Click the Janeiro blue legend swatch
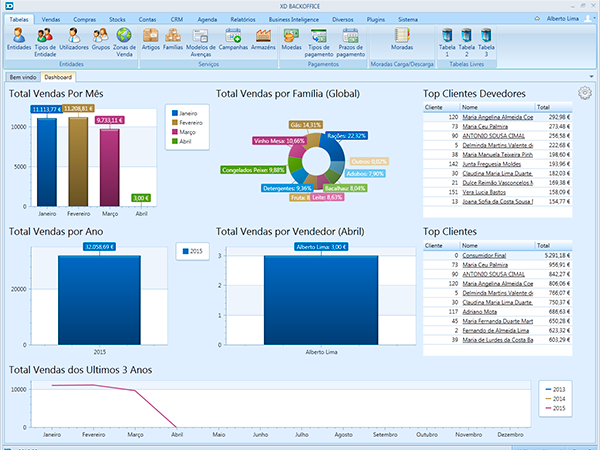600x450 pixels. pos(174,115)
